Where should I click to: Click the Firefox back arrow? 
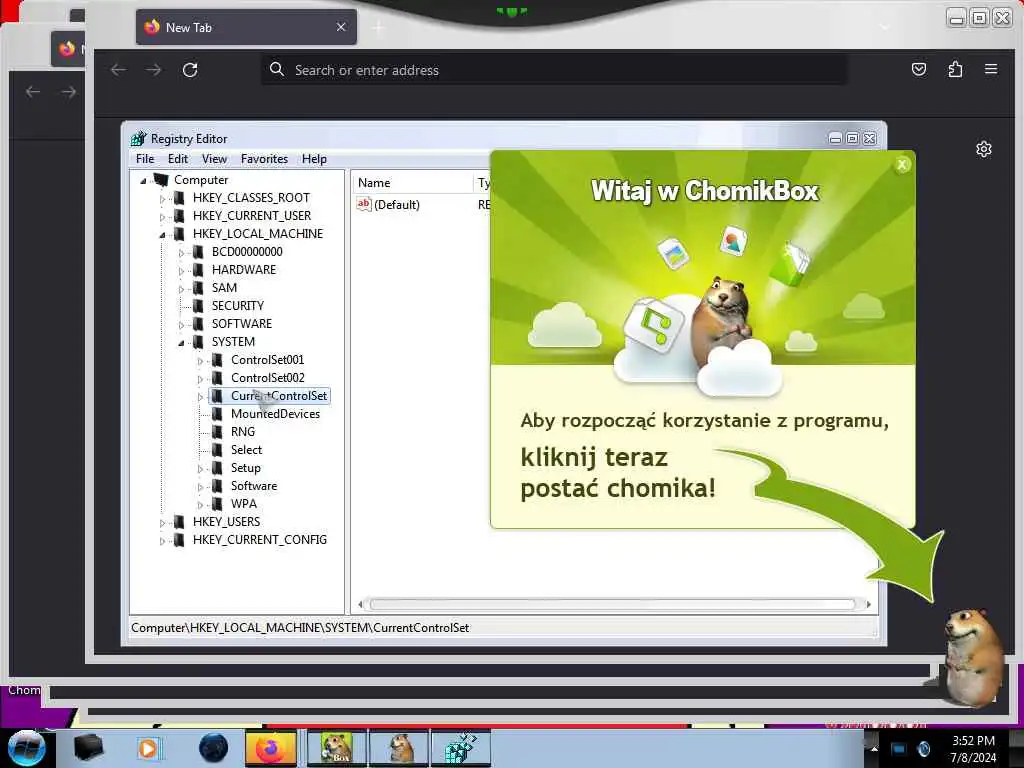click(x=118, y=70)
